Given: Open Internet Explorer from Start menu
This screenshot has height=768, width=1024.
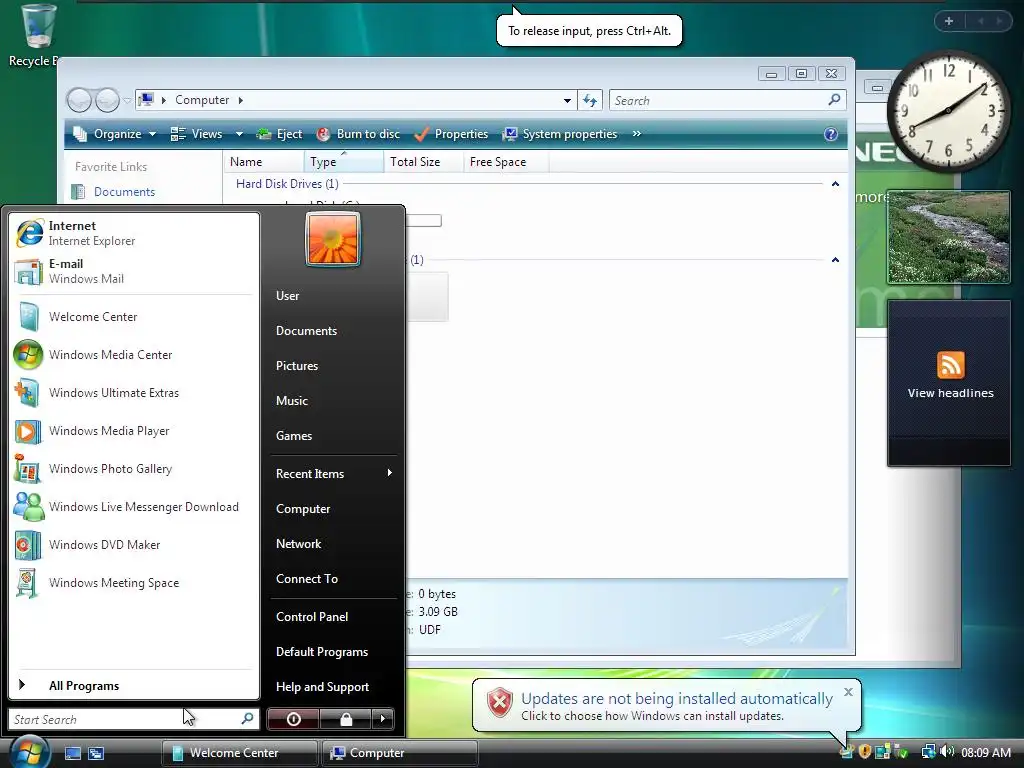Looking at the screenshot, I should [x=134, y=233].
